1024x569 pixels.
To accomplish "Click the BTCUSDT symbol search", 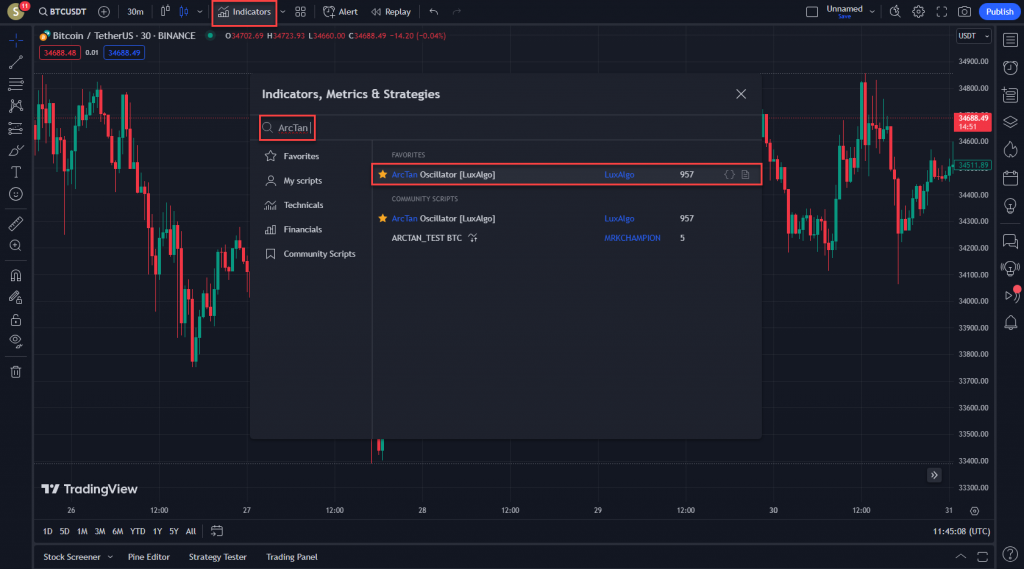I will (62, 12).
